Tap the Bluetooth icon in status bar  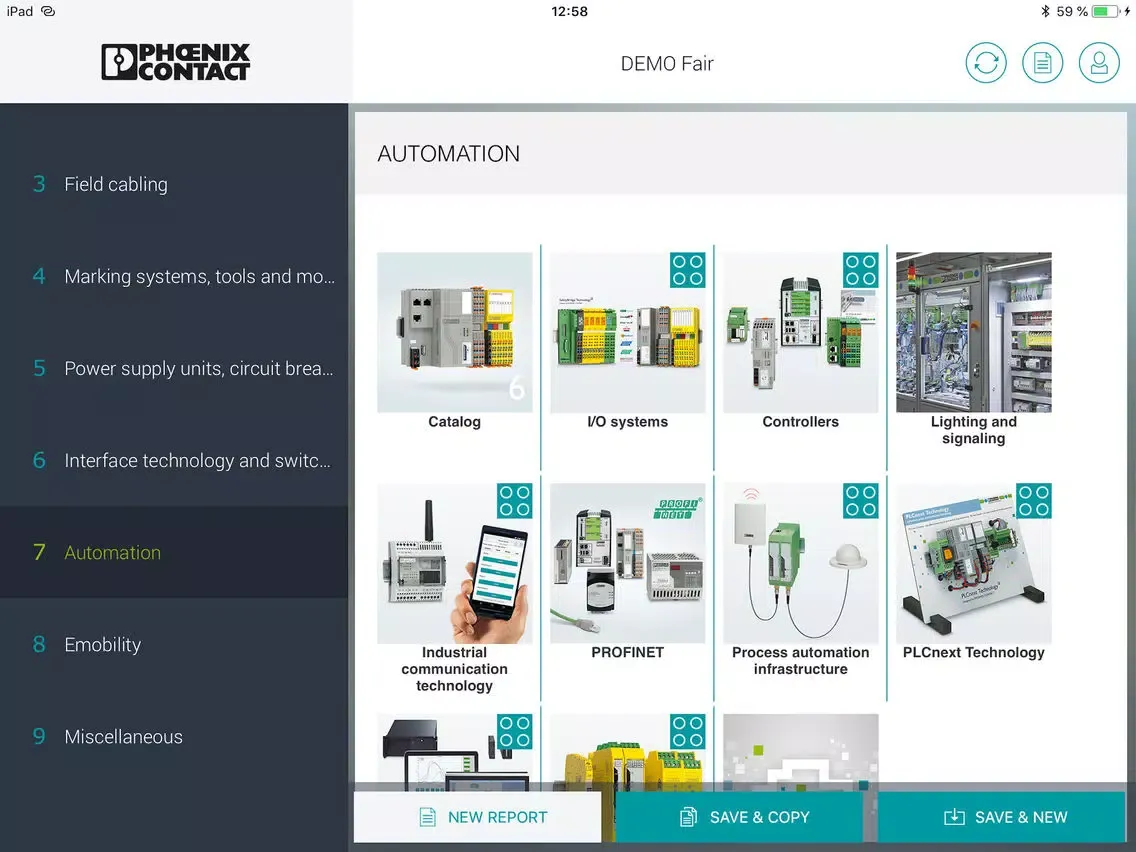(1045, 12)
